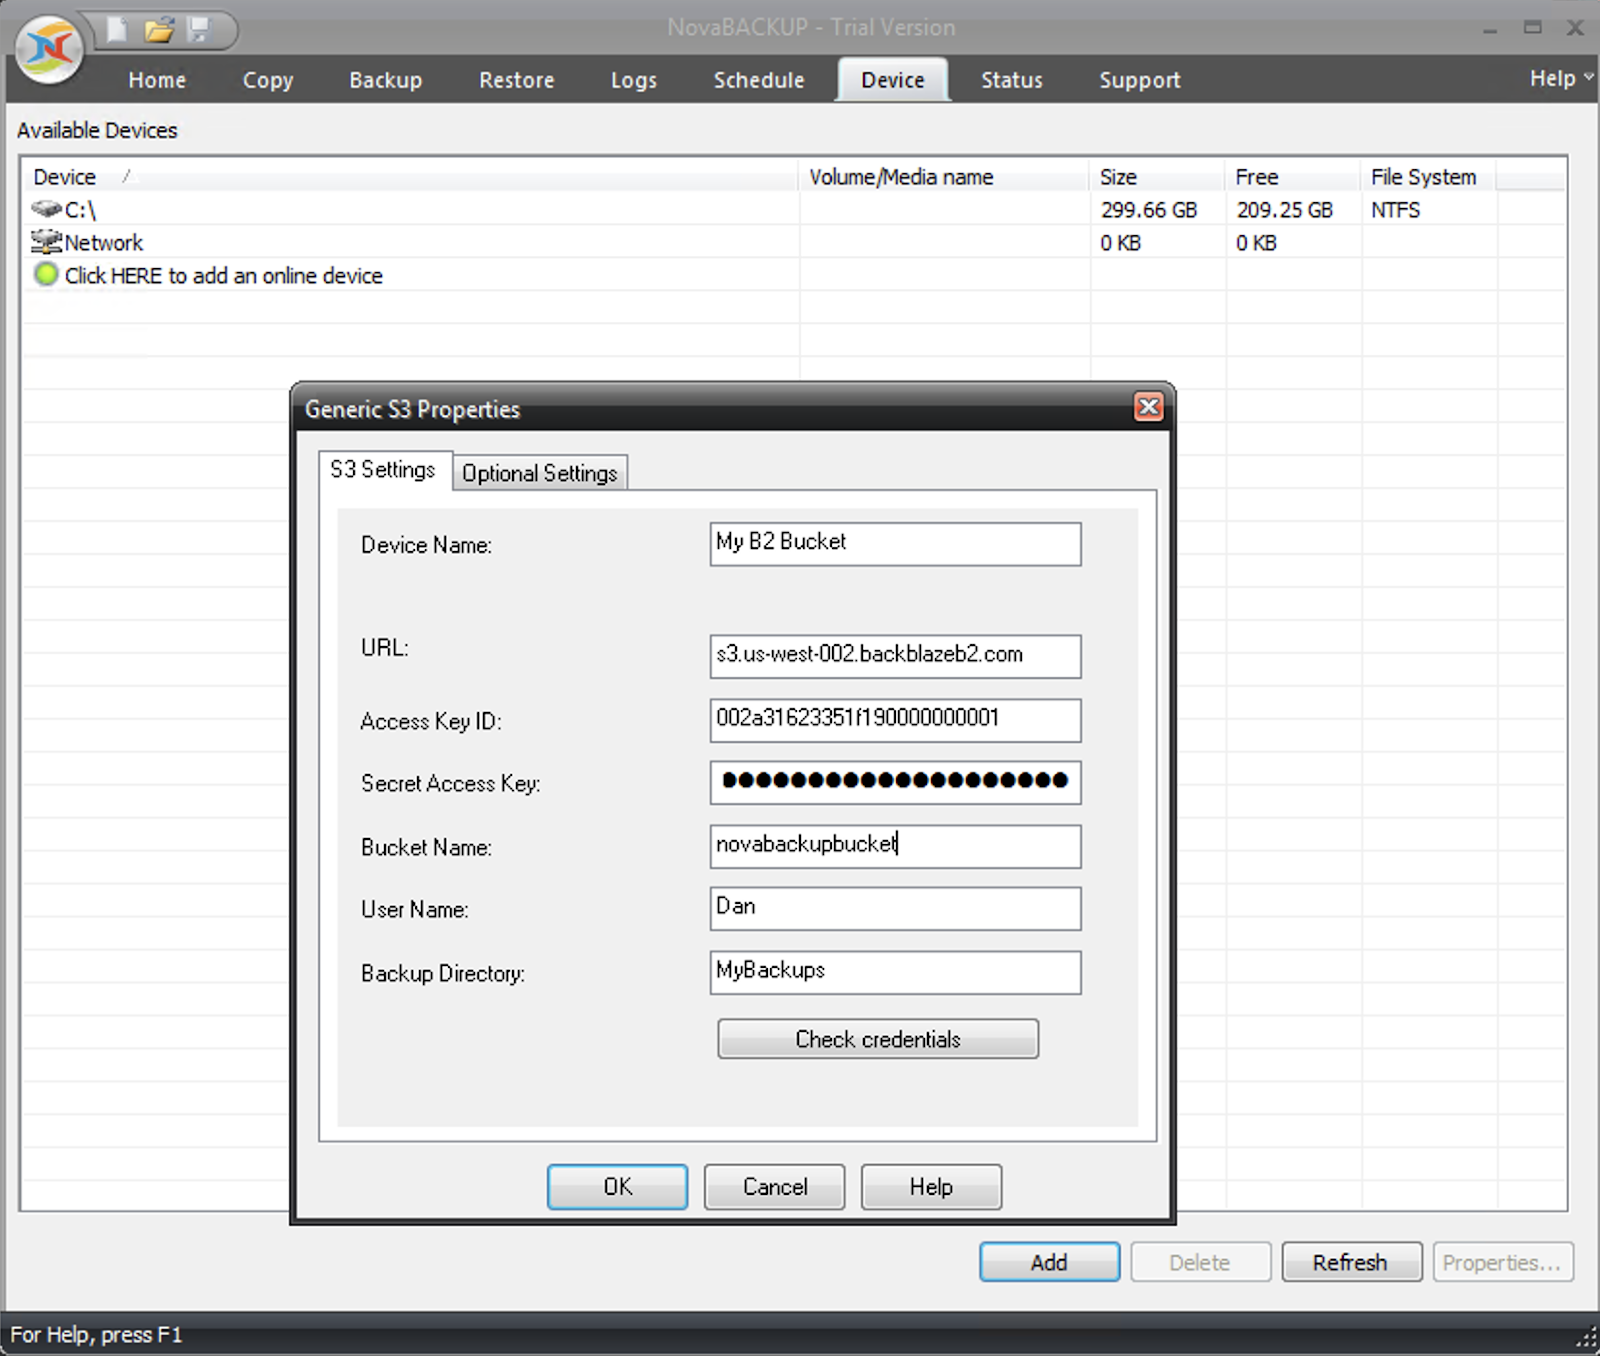Image resolution: width=1600 pixels, height=1356 pixels.
Task: Click the Check credentials button
Action: 878,1039
